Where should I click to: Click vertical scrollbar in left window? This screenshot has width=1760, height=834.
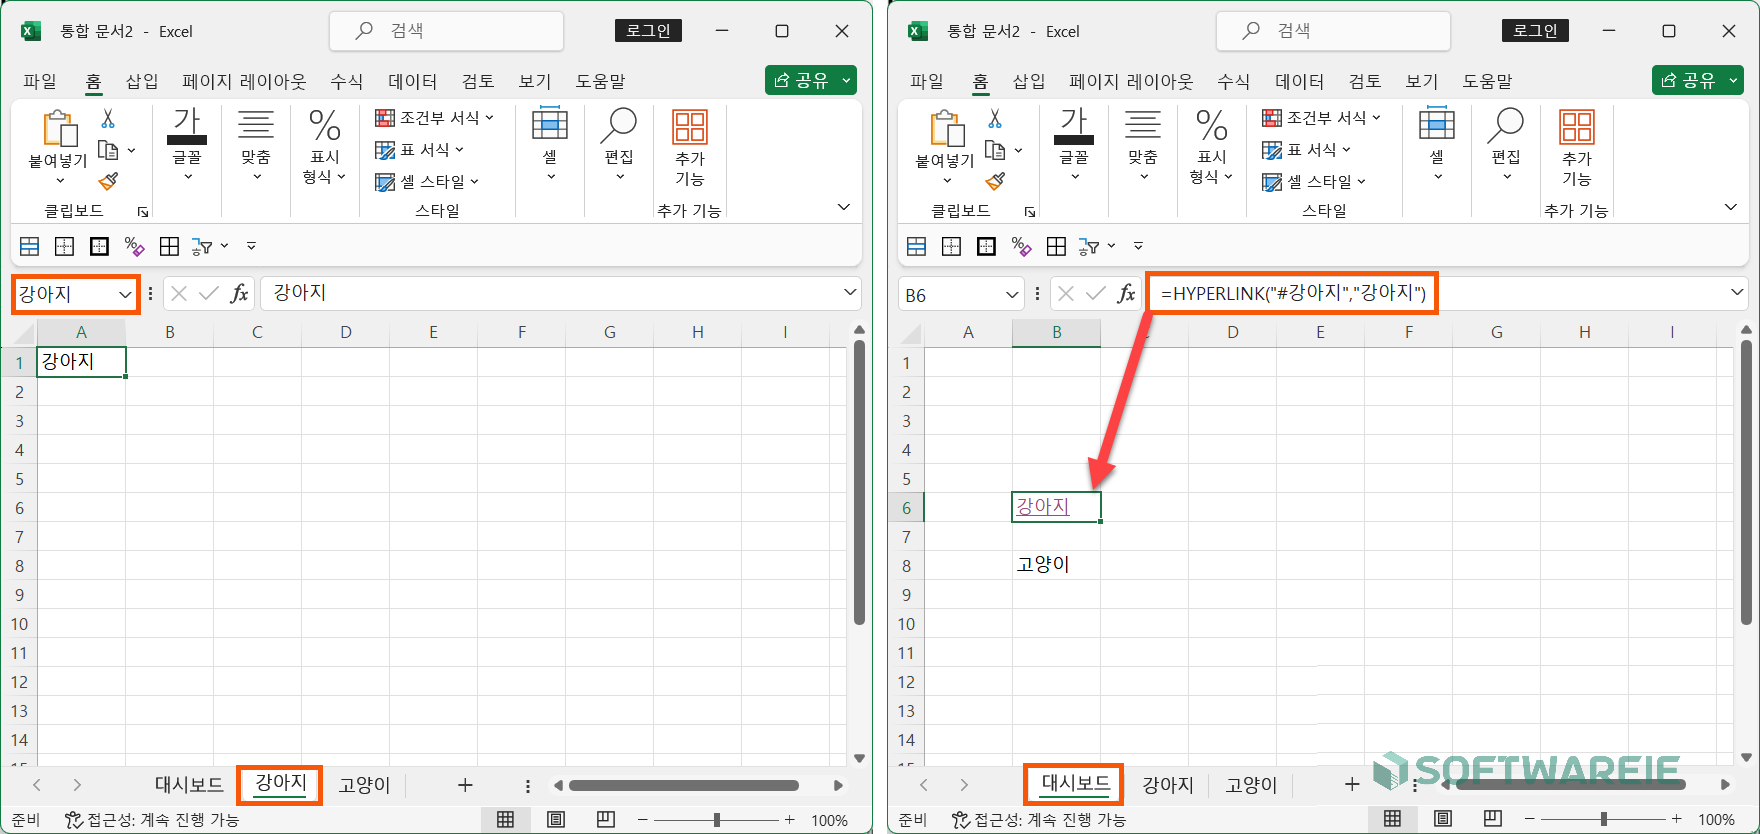pos(859,483)
